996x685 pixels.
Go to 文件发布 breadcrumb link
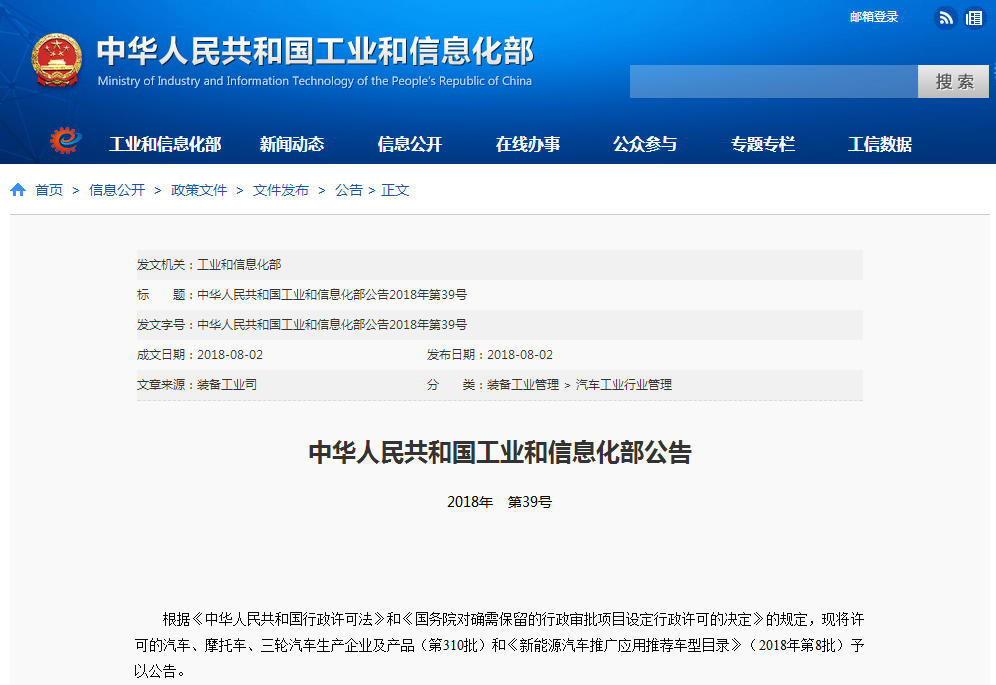(281, 190)
